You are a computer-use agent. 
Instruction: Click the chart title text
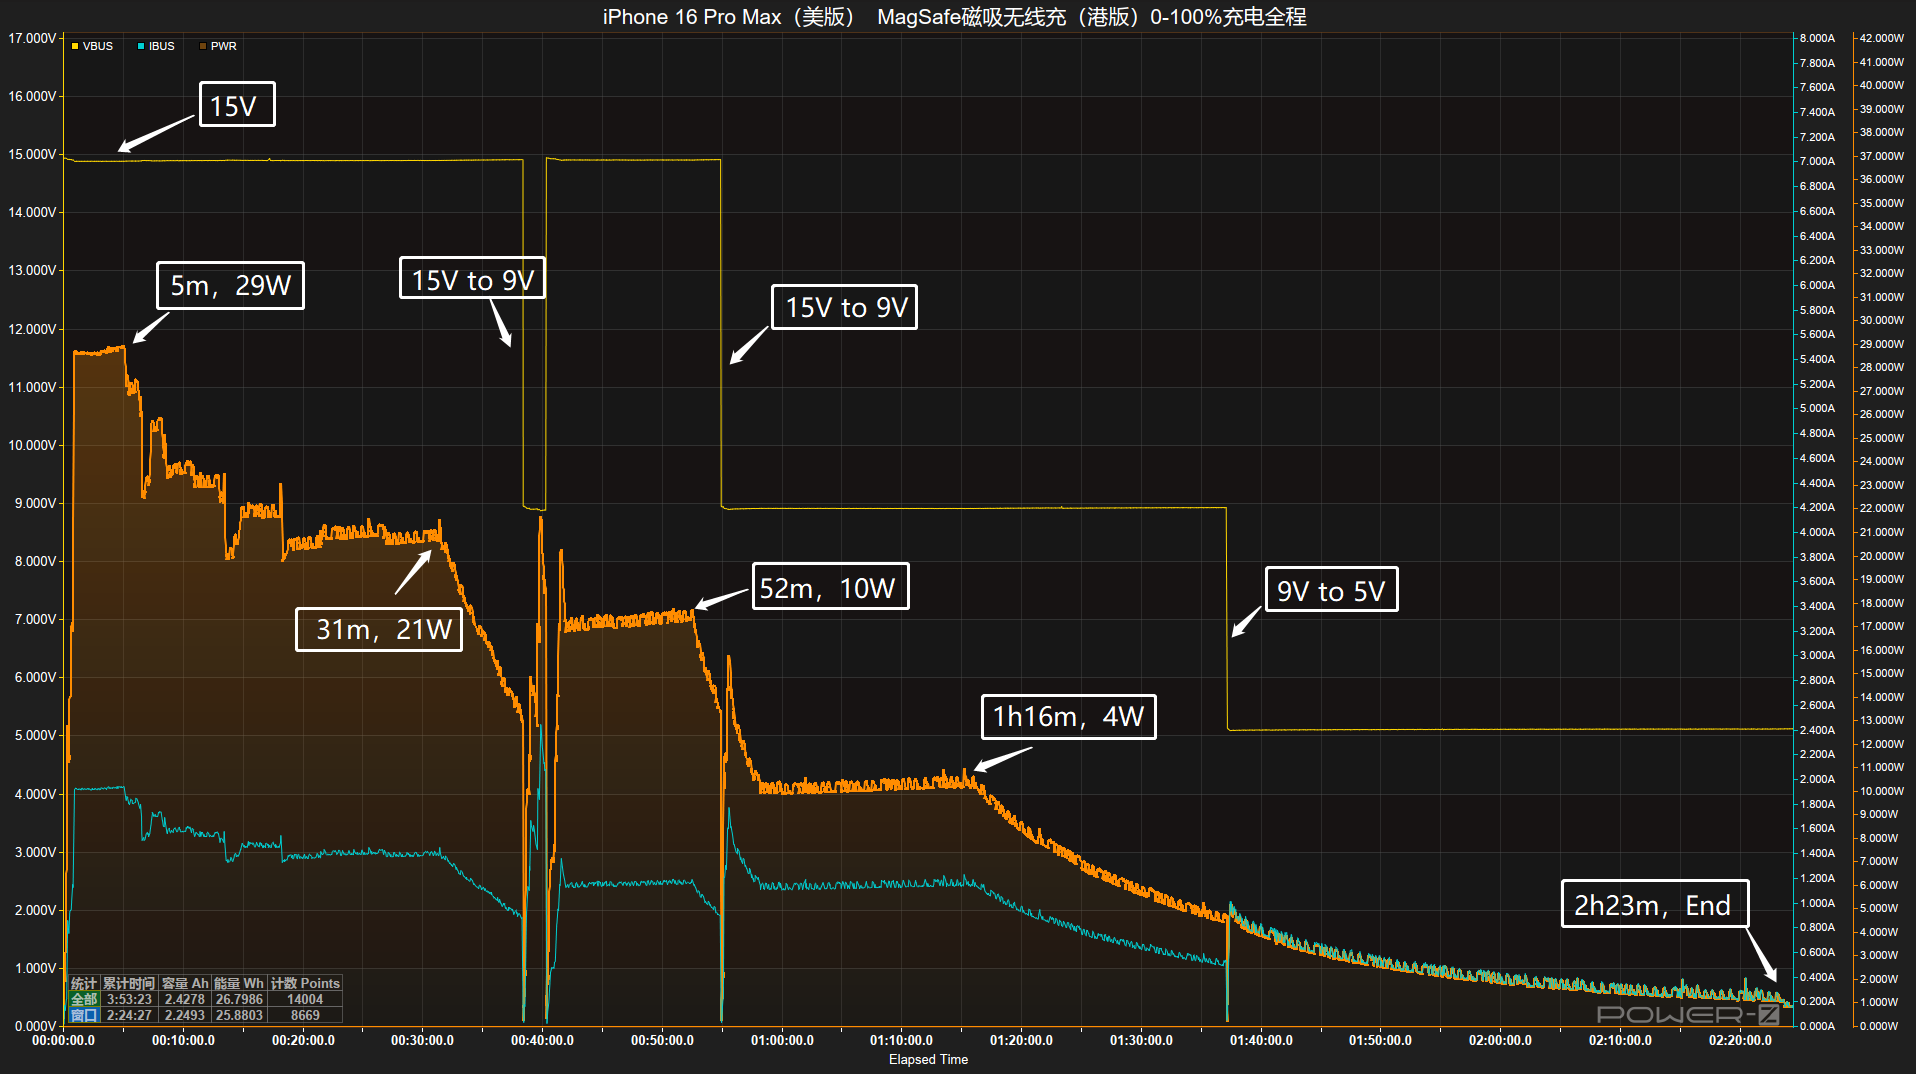click(954, 16)
